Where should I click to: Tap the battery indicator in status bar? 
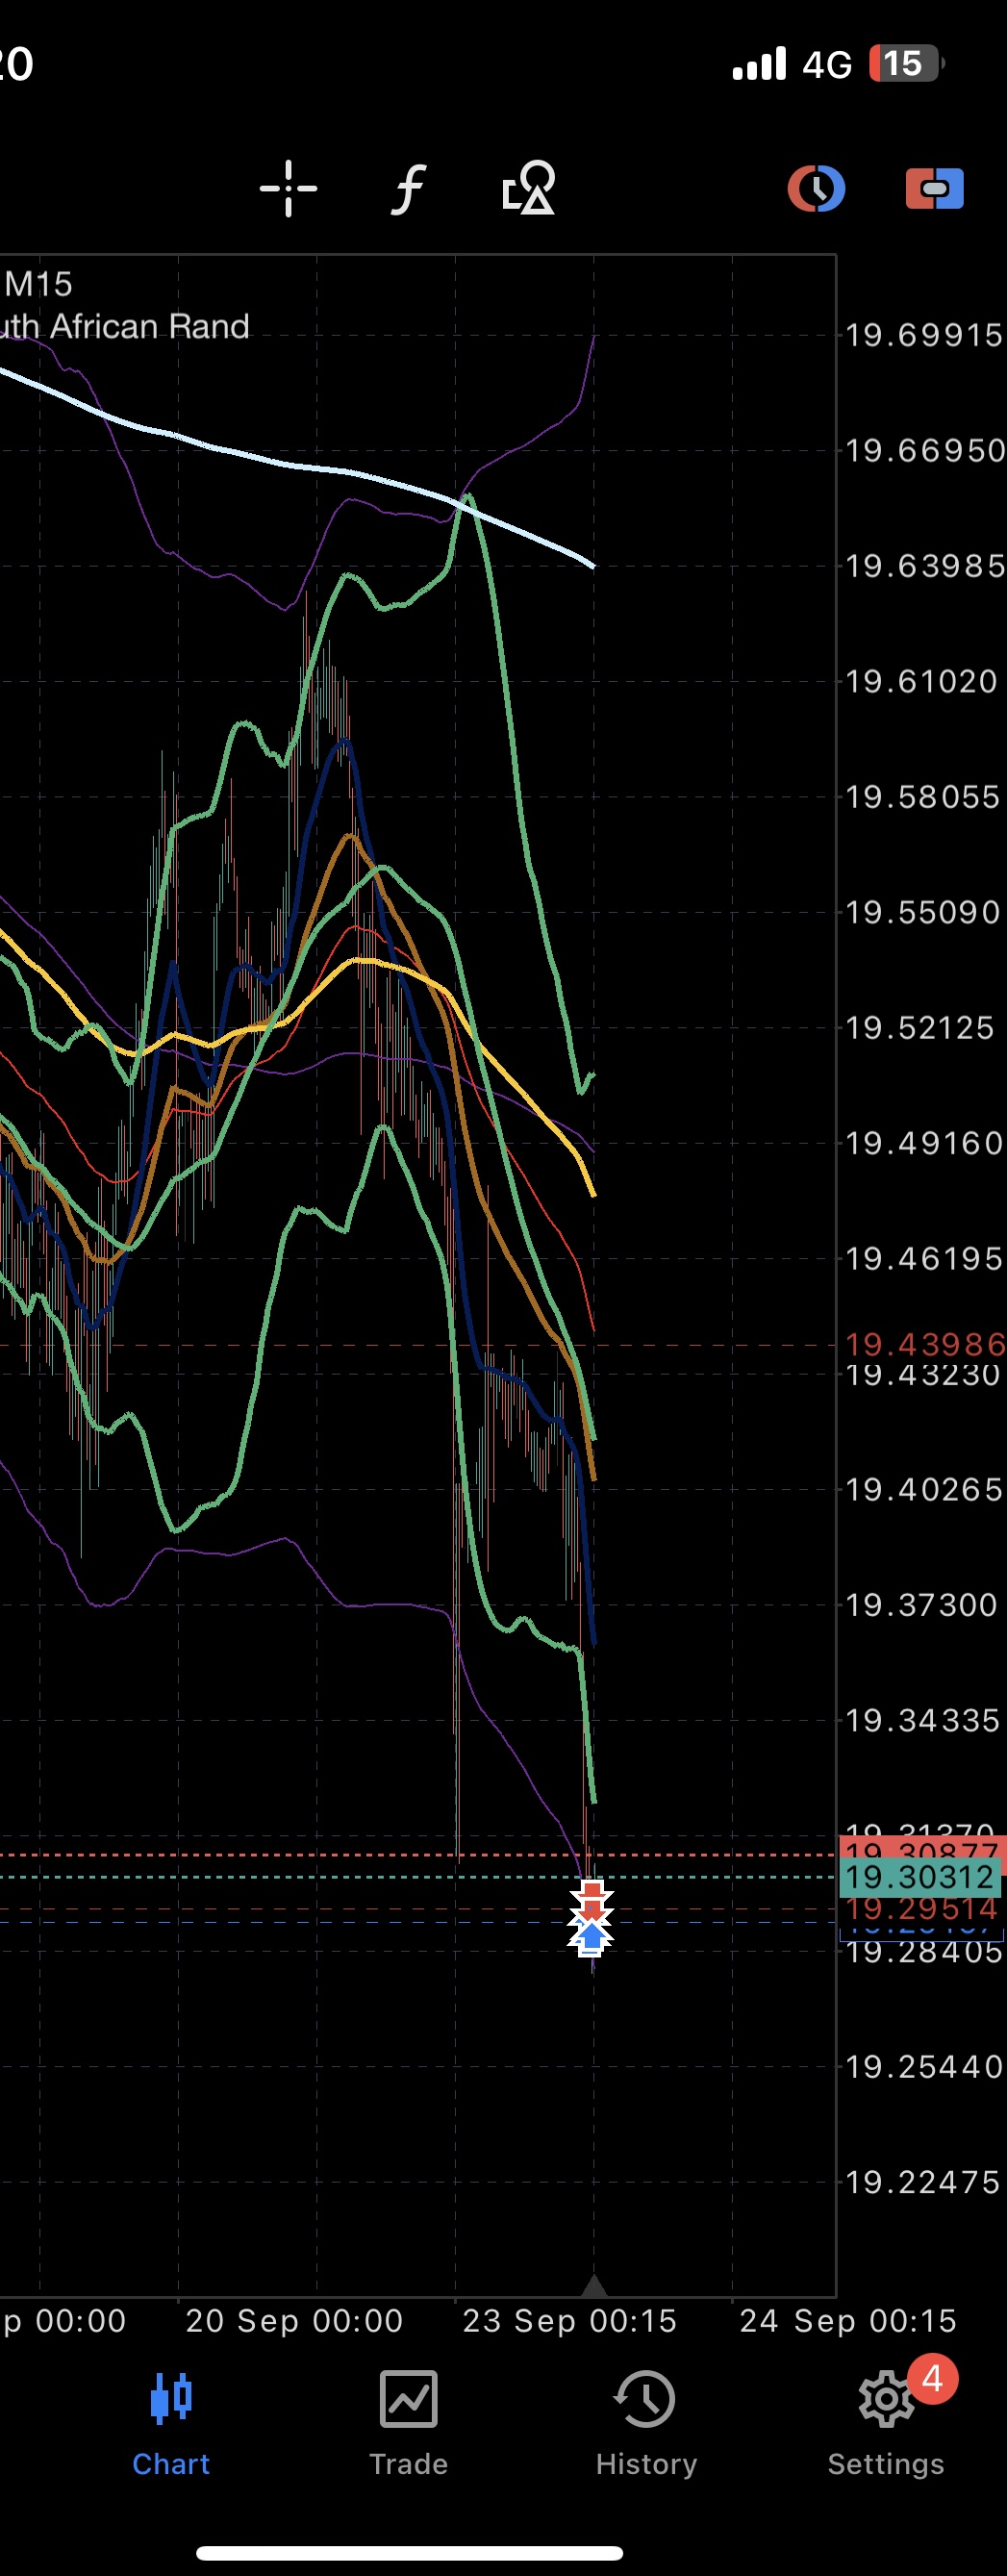point(906,64)
